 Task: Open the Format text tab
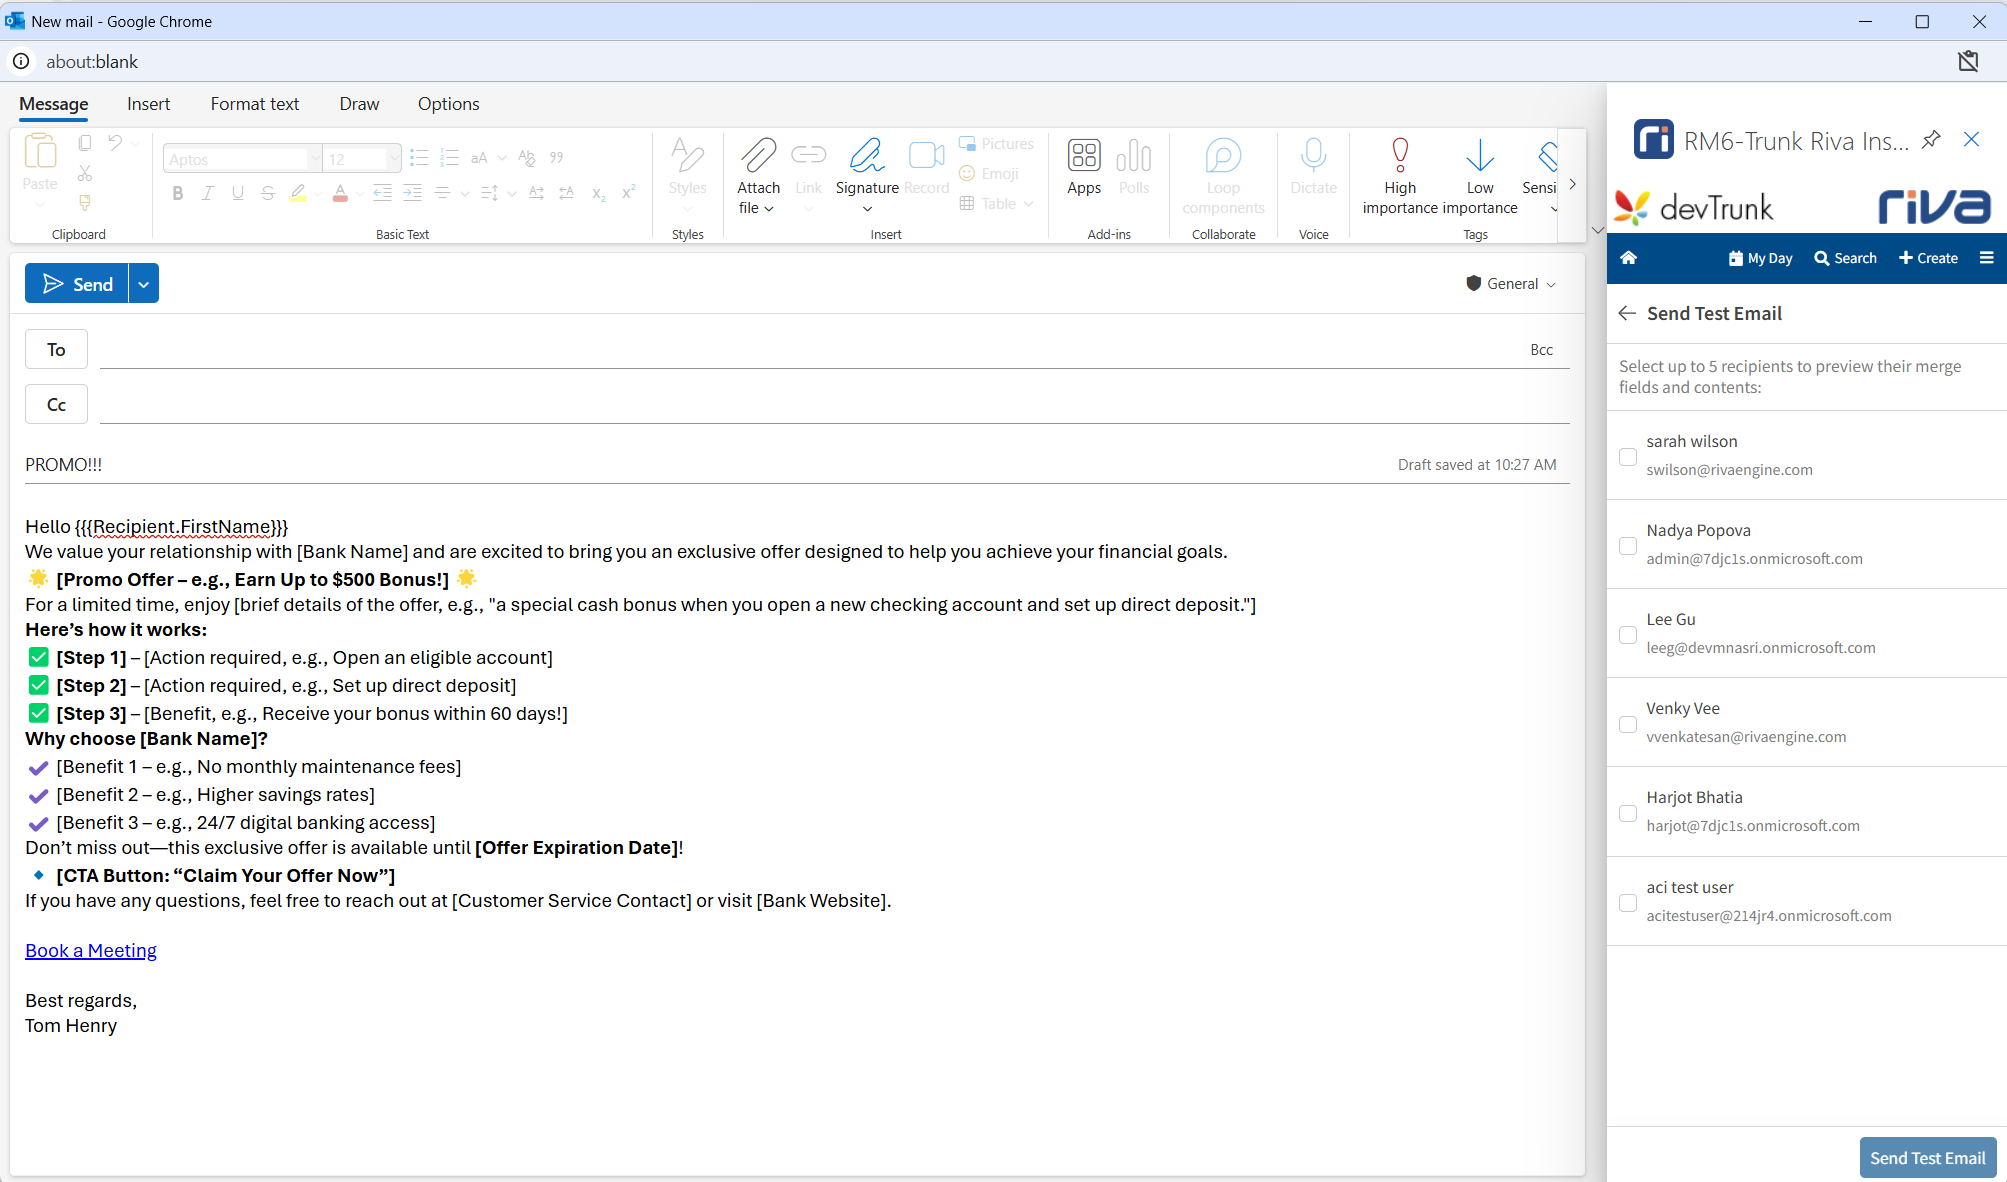254,104
